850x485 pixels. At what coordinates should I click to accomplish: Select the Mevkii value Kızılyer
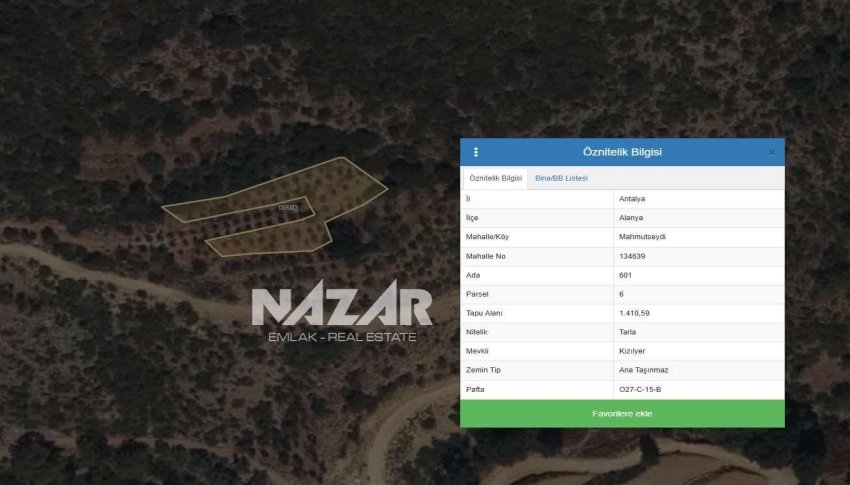point(633,351)
